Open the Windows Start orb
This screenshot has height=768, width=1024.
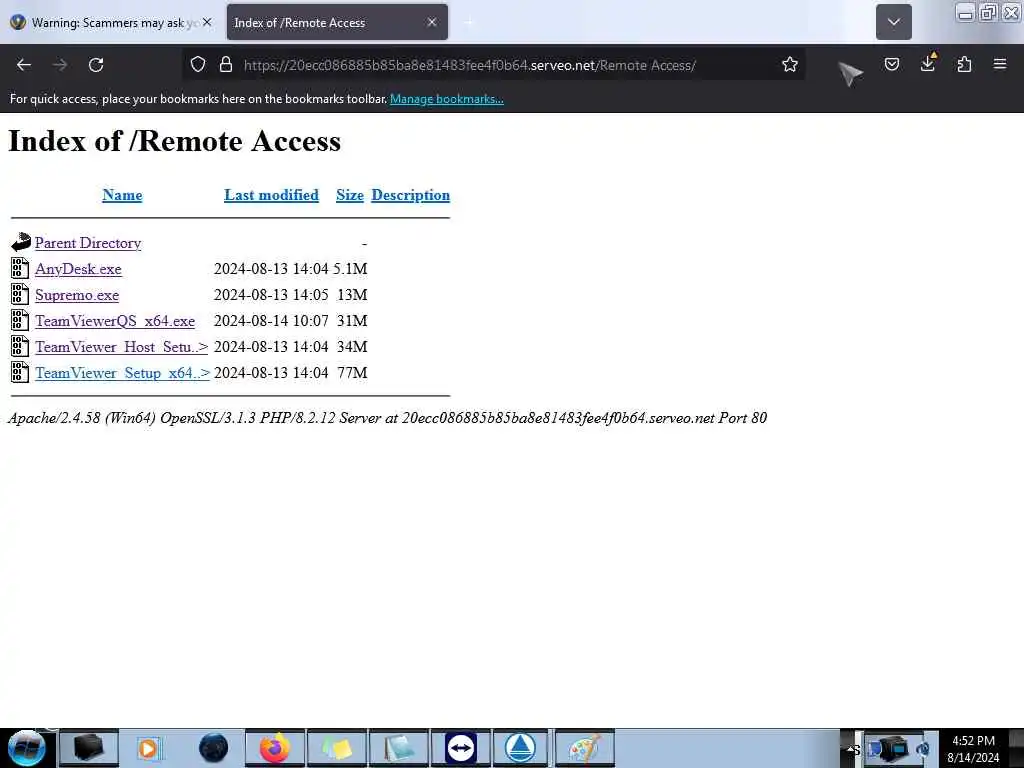(x=27, y=748)
